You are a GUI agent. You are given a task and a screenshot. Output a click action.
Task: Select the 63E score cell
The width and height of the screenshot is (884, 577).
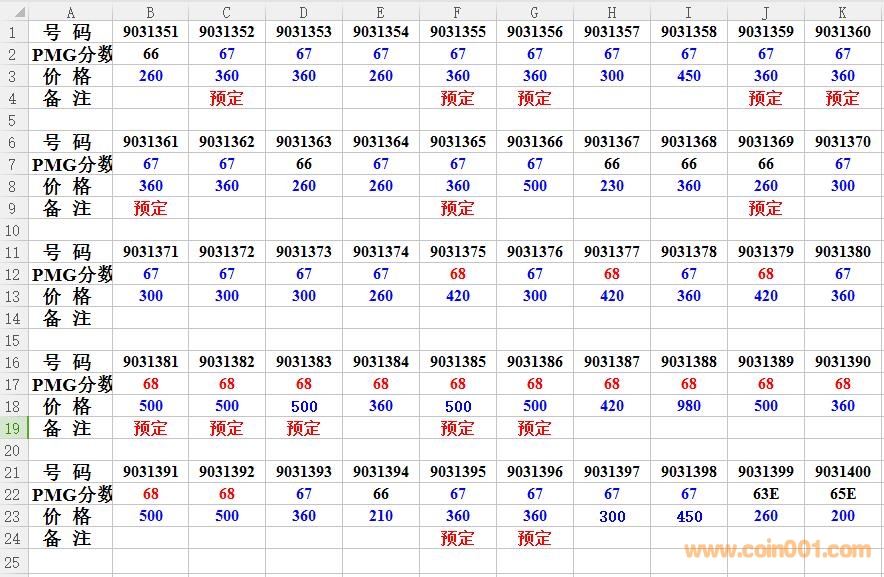[x=765, y=494]
